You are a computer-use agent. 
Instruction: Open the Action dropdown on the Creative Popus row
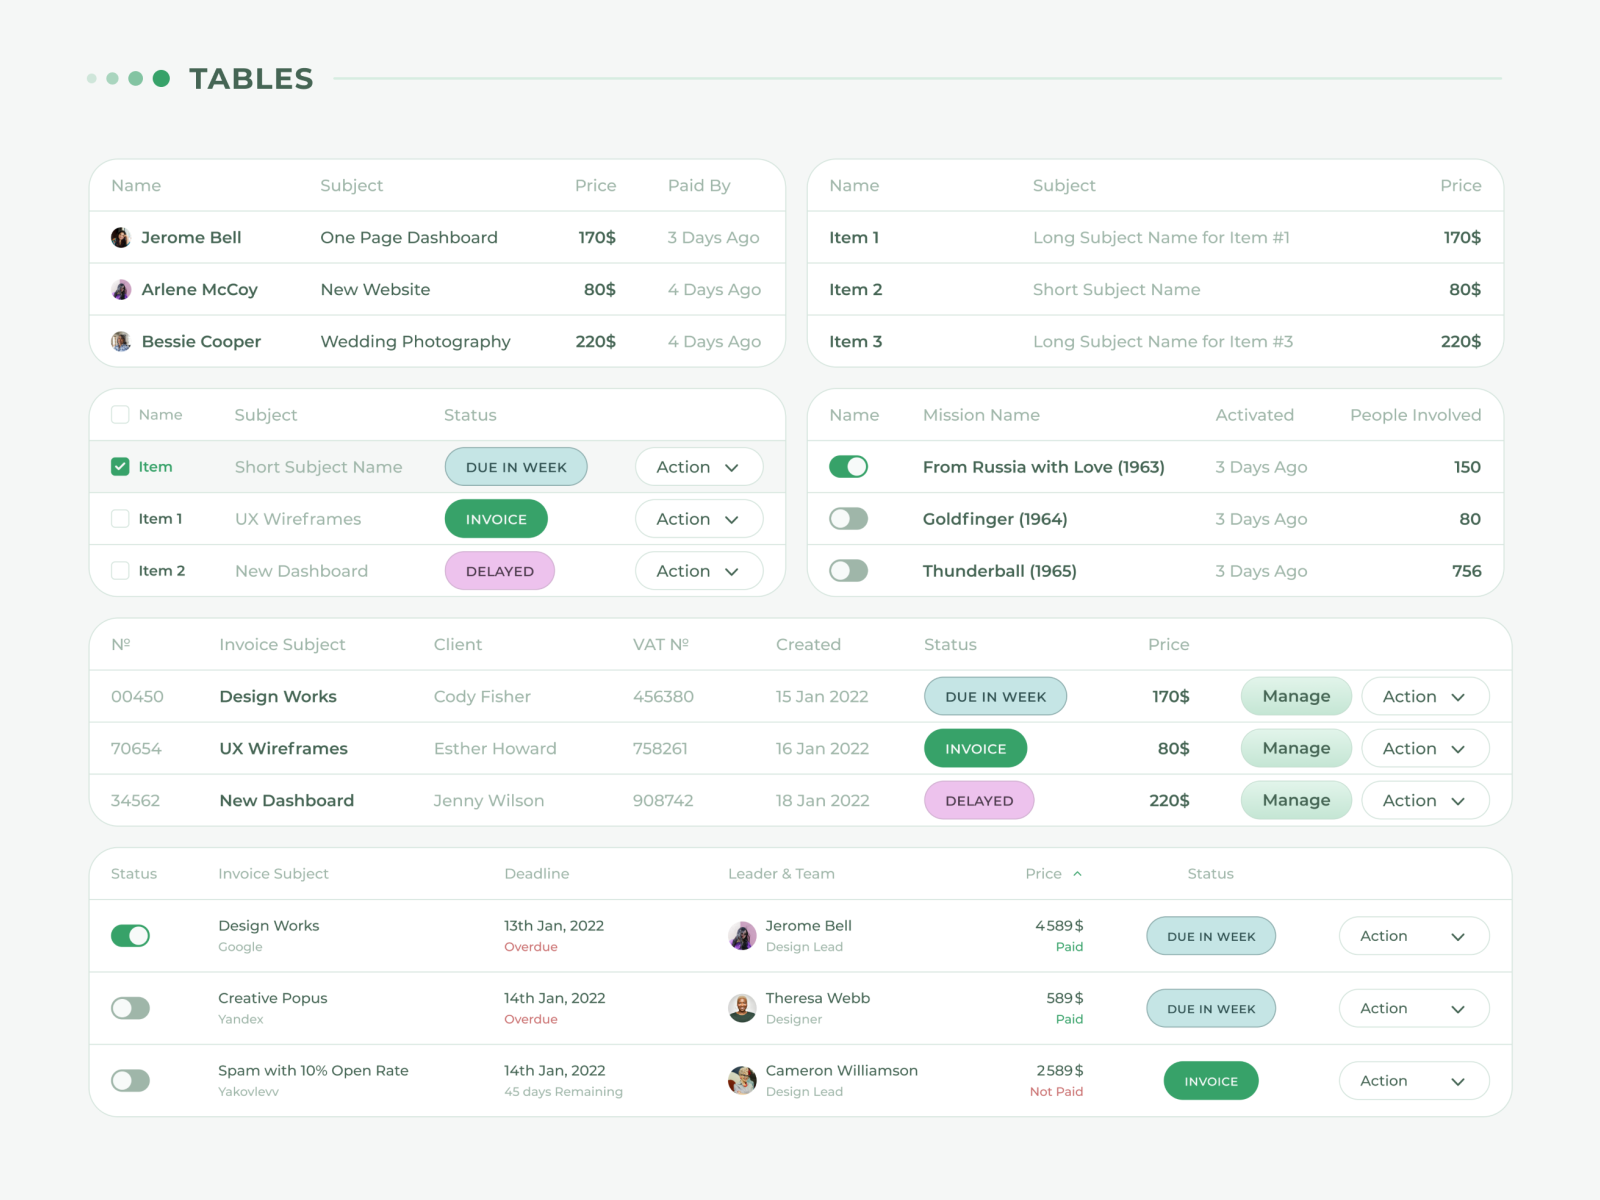[x=1413, y=1008]
